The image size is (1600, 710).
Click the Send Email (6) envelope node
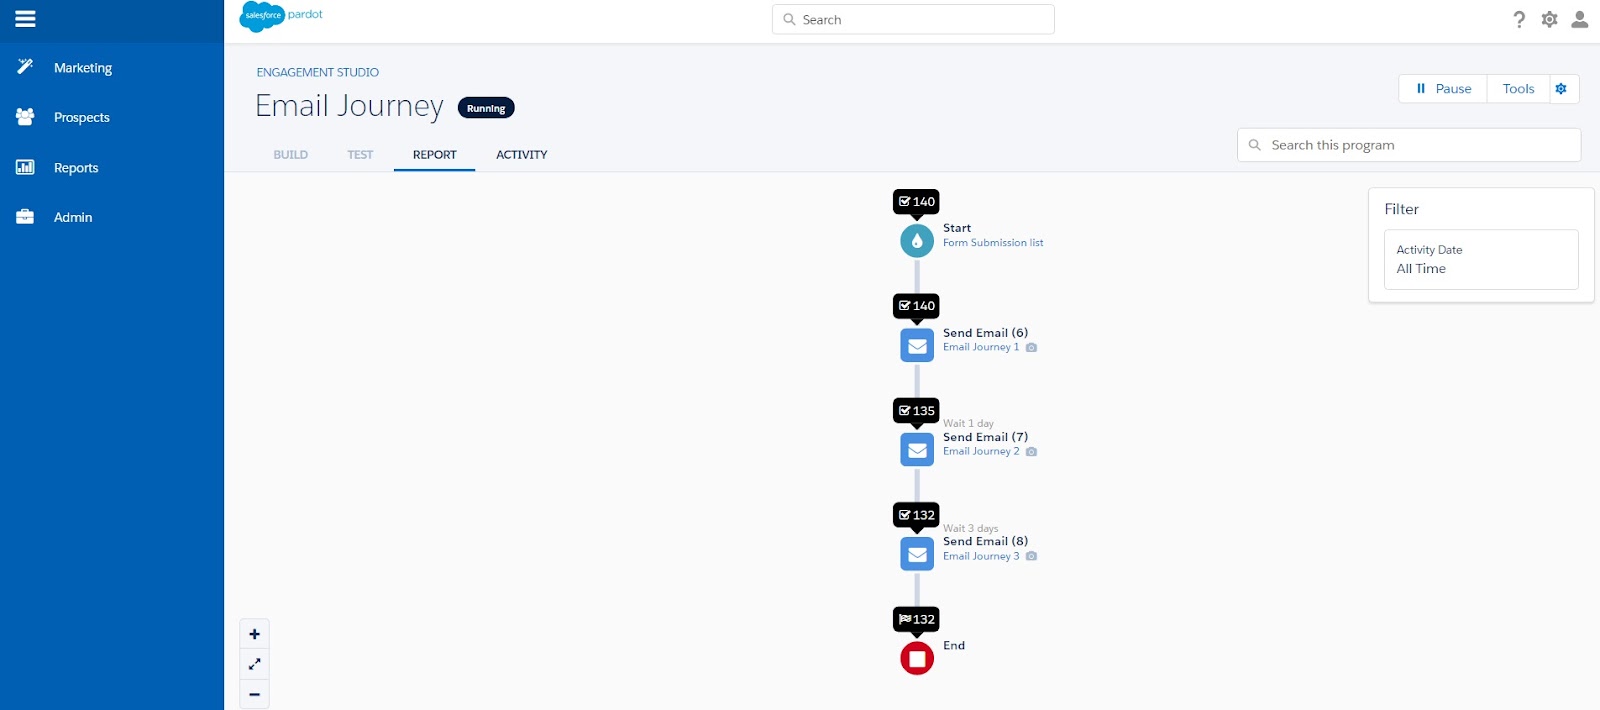(x=917, y=345)
